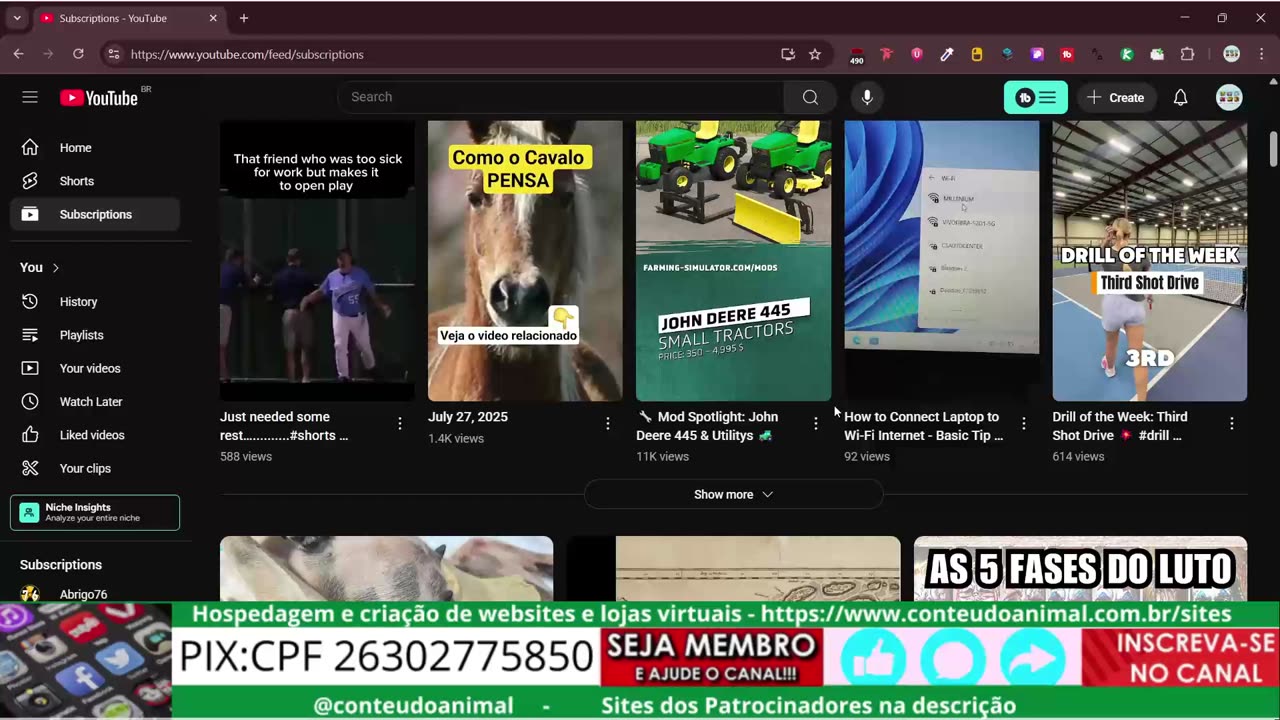The height and width of the screenshot is (720, 1280).
Task: Play the John Deere 445 tractors thumbnail
Action: 733,261
